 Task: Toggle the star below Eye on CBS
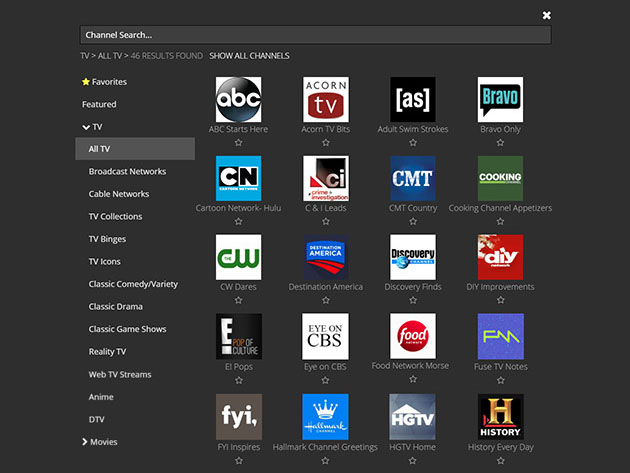tap(325, 380)
